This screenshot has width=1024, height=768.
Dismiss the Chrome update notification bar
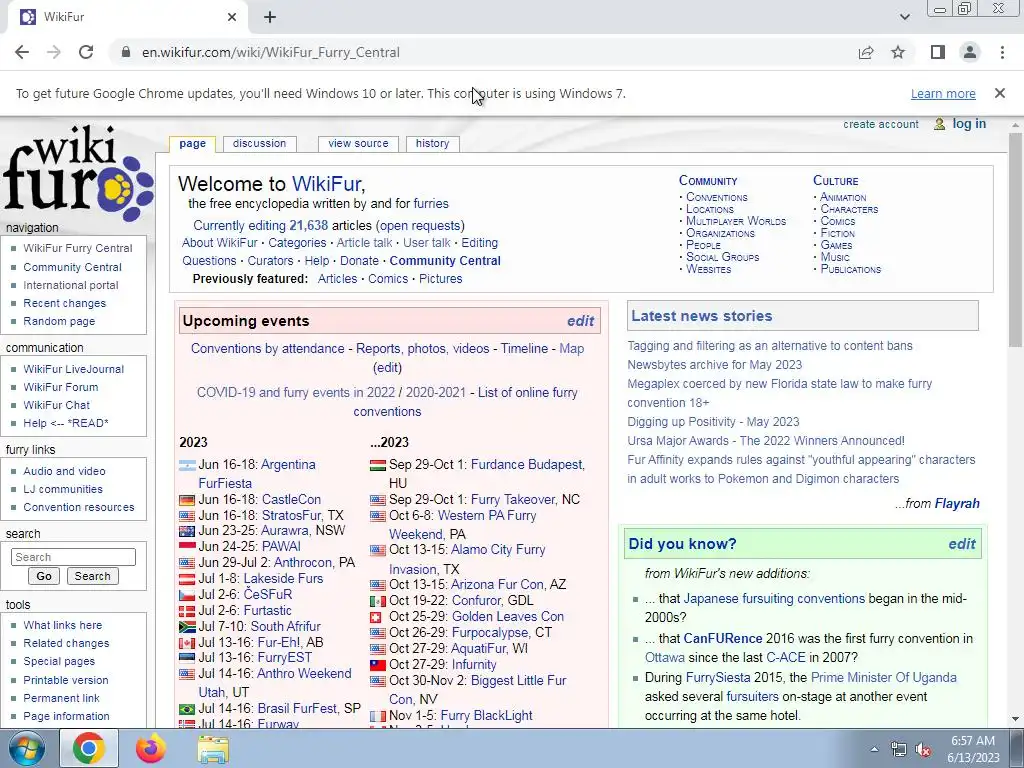tap(999, 93)
